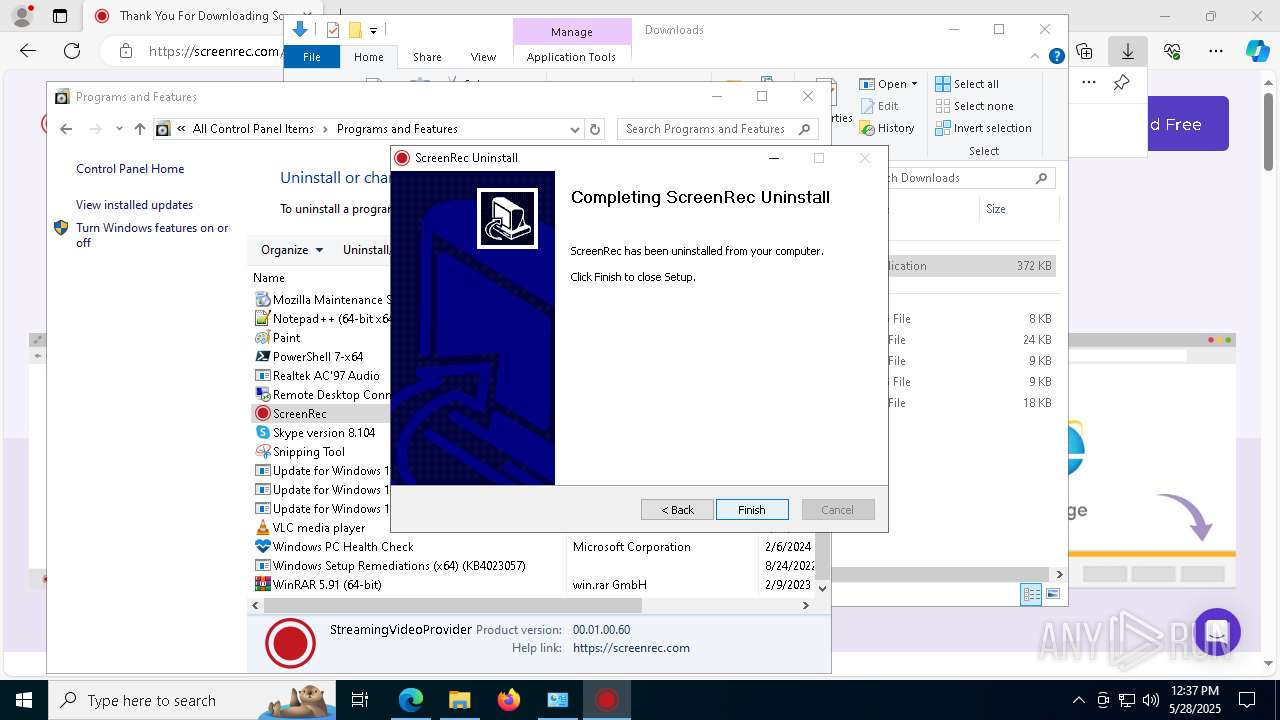Click Up arrow in Programs and Features
This screenshot has height=720, width=1280.
(x=140, y=129)
